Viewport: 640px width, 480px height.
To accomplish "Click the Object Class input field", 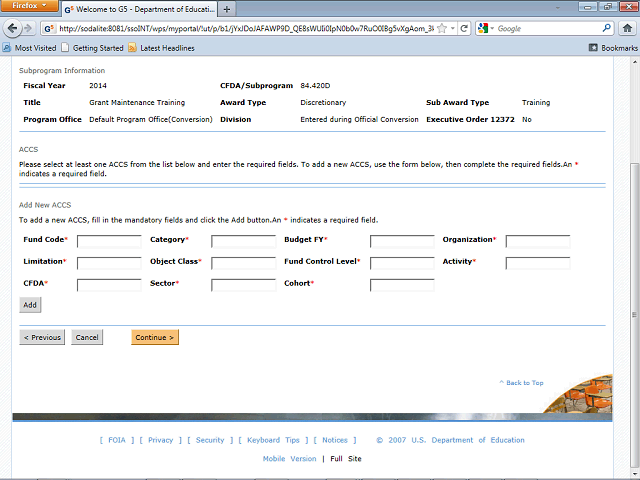I will (x=243, y=263).
